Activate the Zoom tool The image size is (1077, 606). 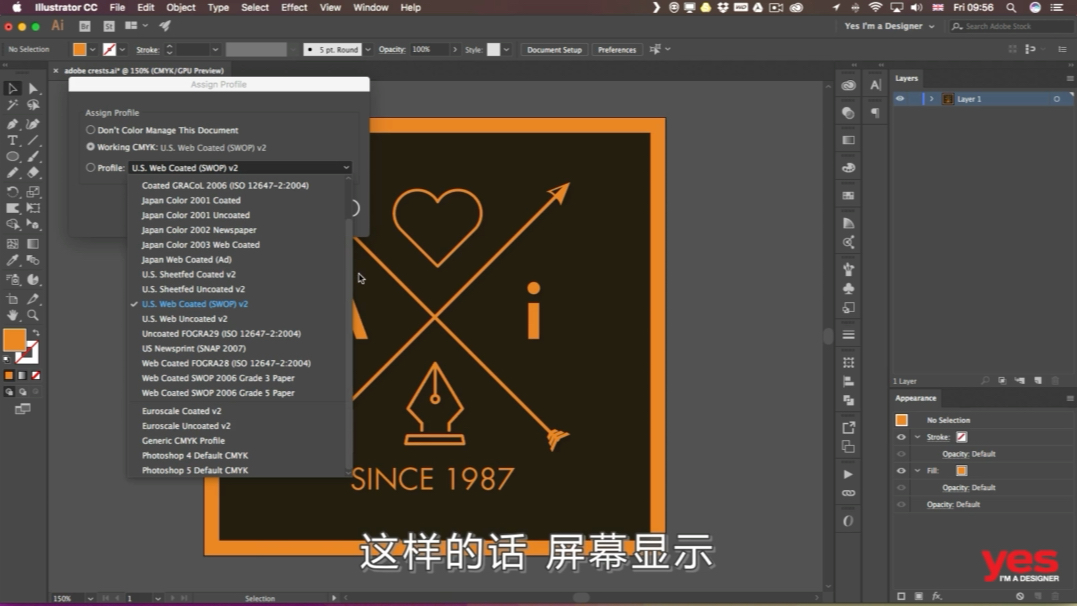tap(33, 316)
